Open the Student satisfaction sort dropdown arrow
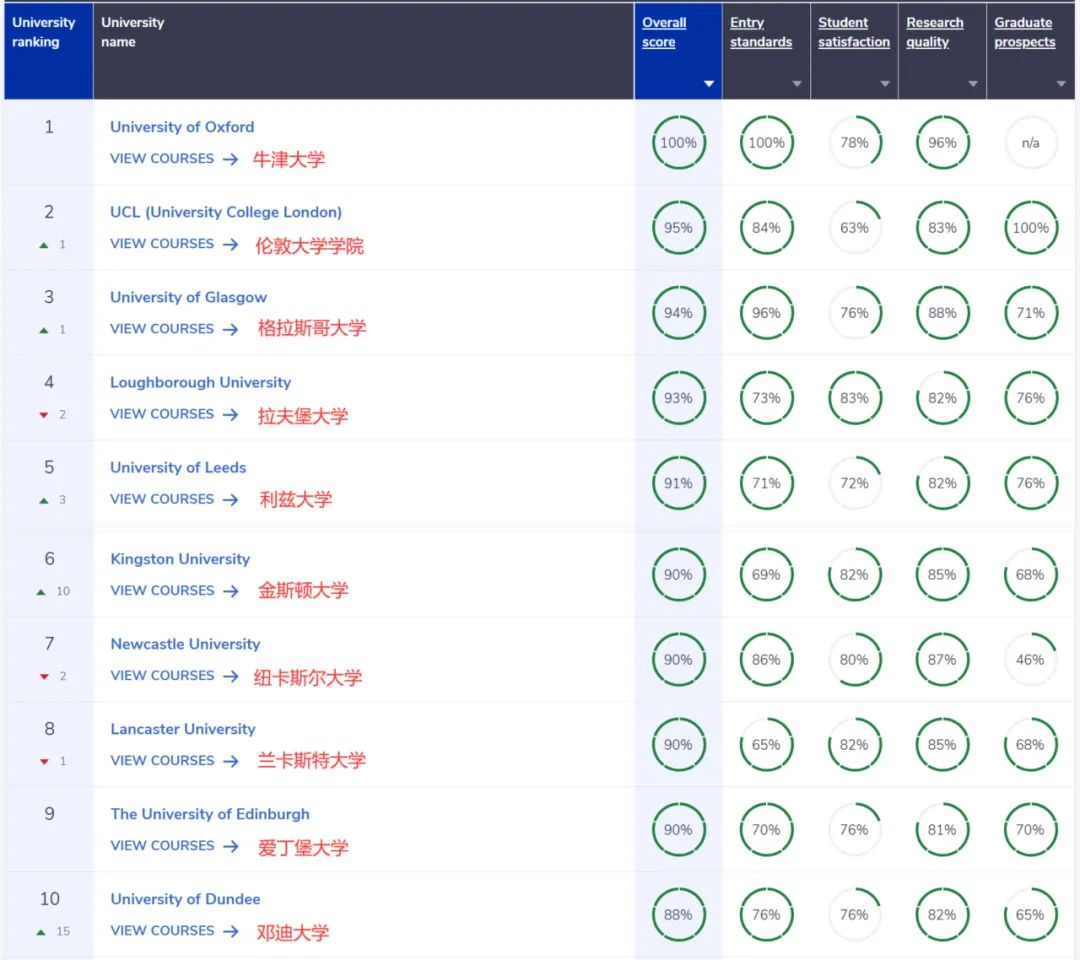The width and height of the screenshot is (1080, 960). click(x=885, y=84)
